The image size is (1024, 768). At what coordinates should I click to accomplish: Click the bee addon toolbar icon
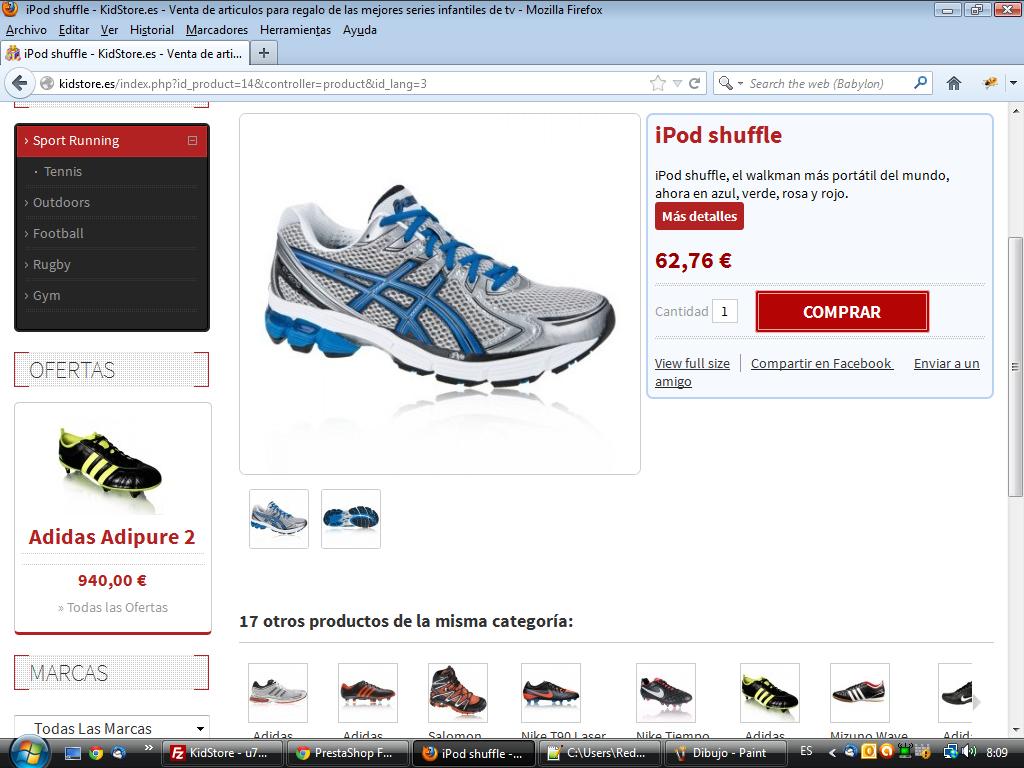(x=990, y=83)
